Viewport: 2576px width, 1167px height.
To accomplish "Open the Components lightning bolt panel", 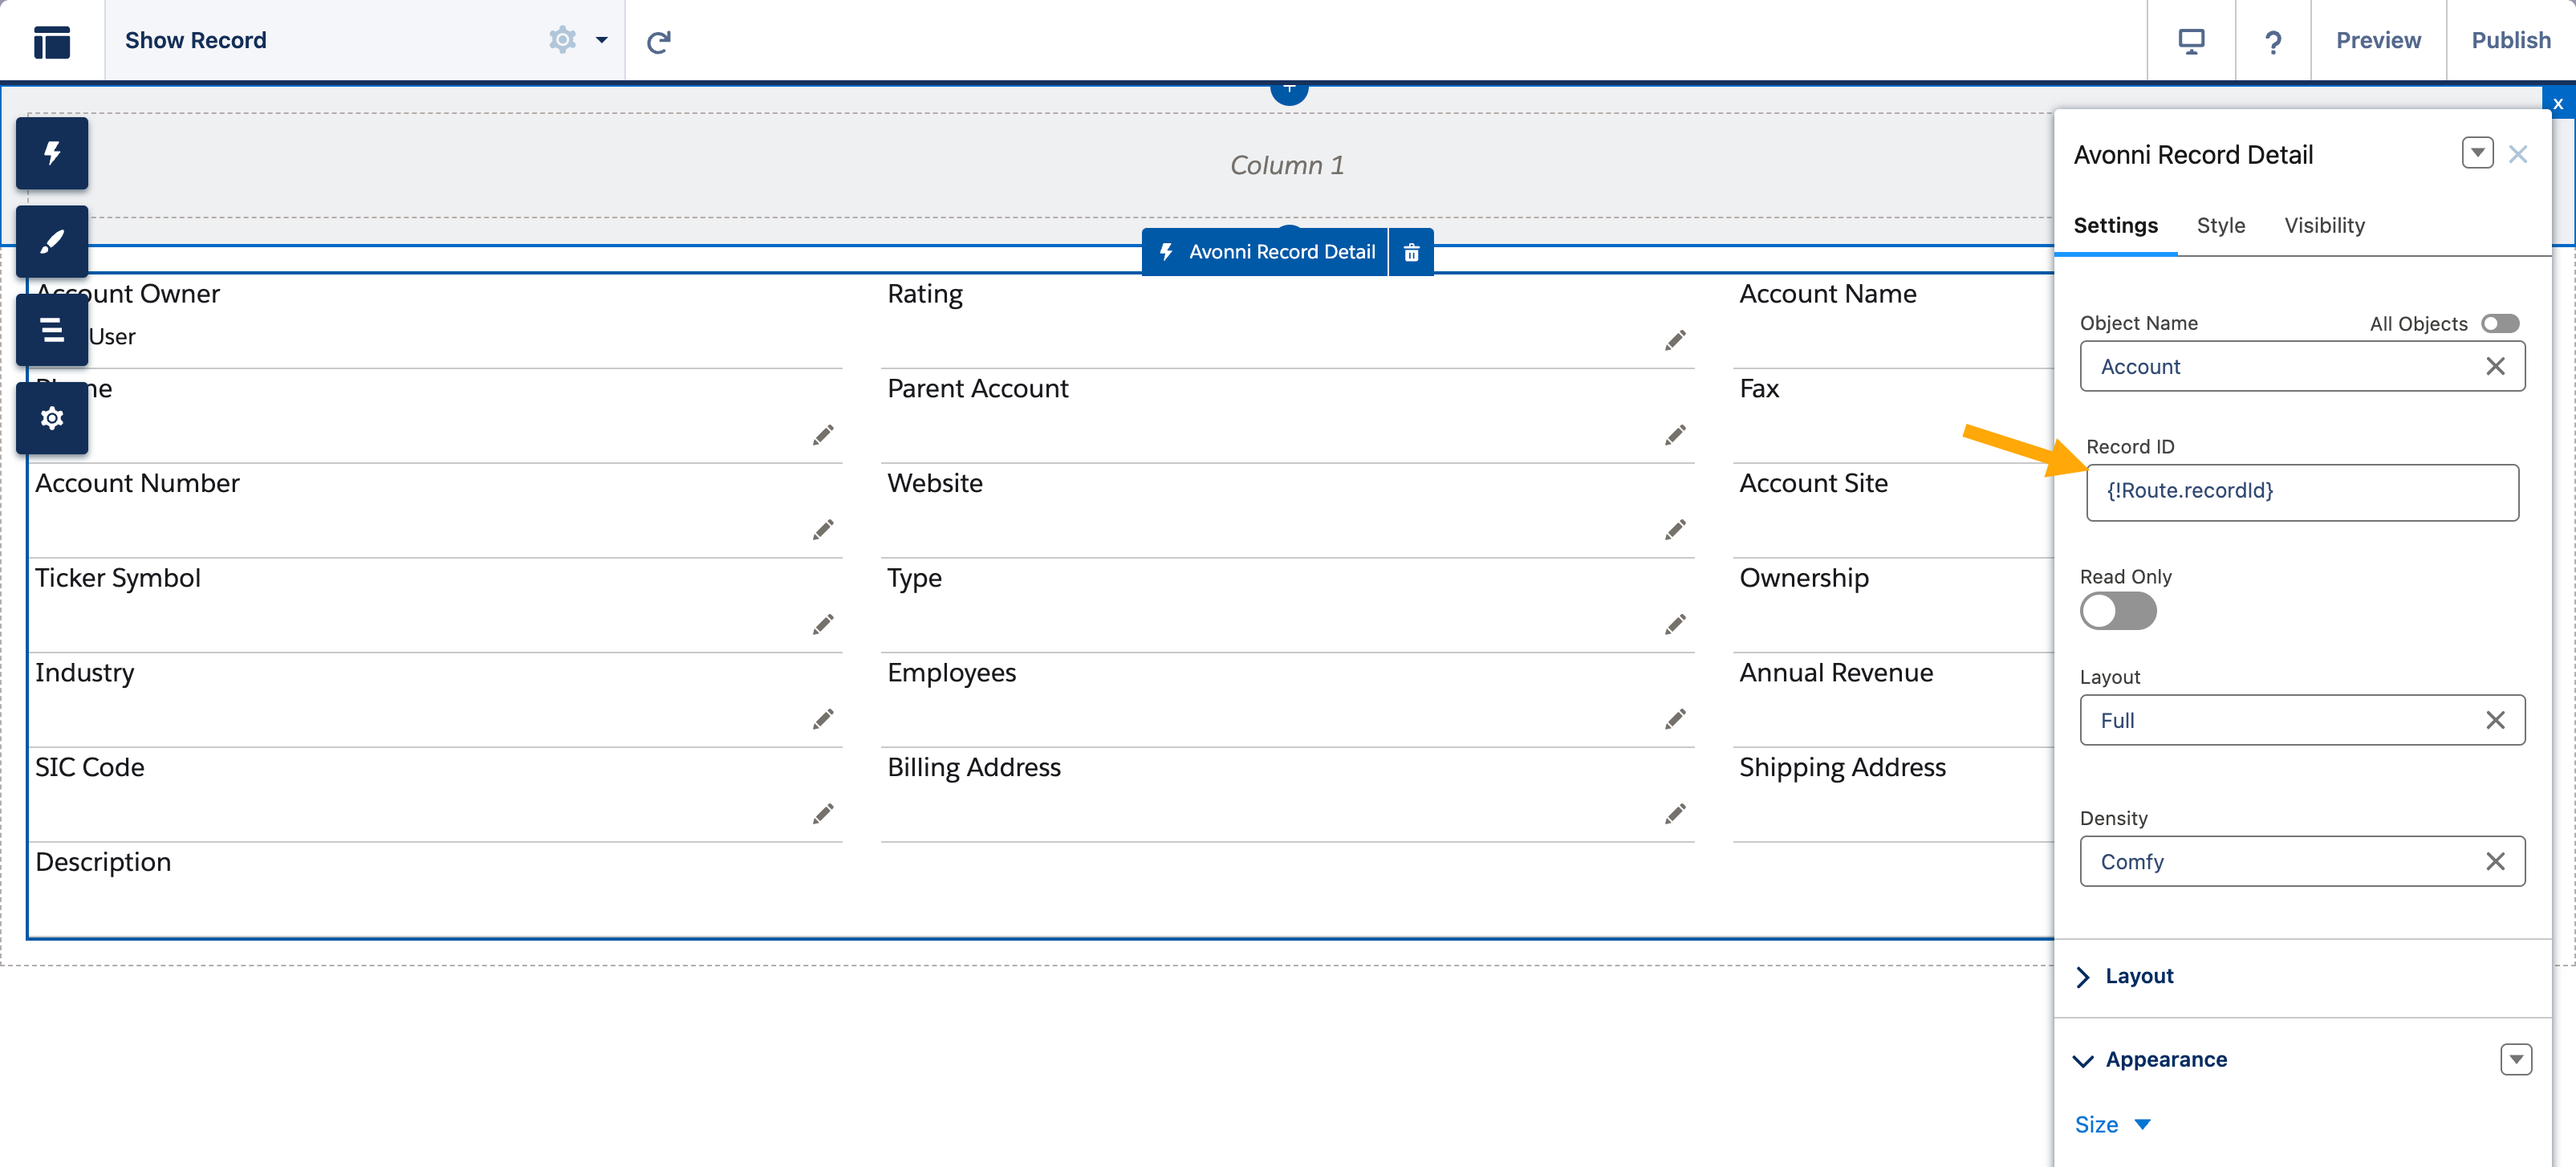I will coord(52,153).
